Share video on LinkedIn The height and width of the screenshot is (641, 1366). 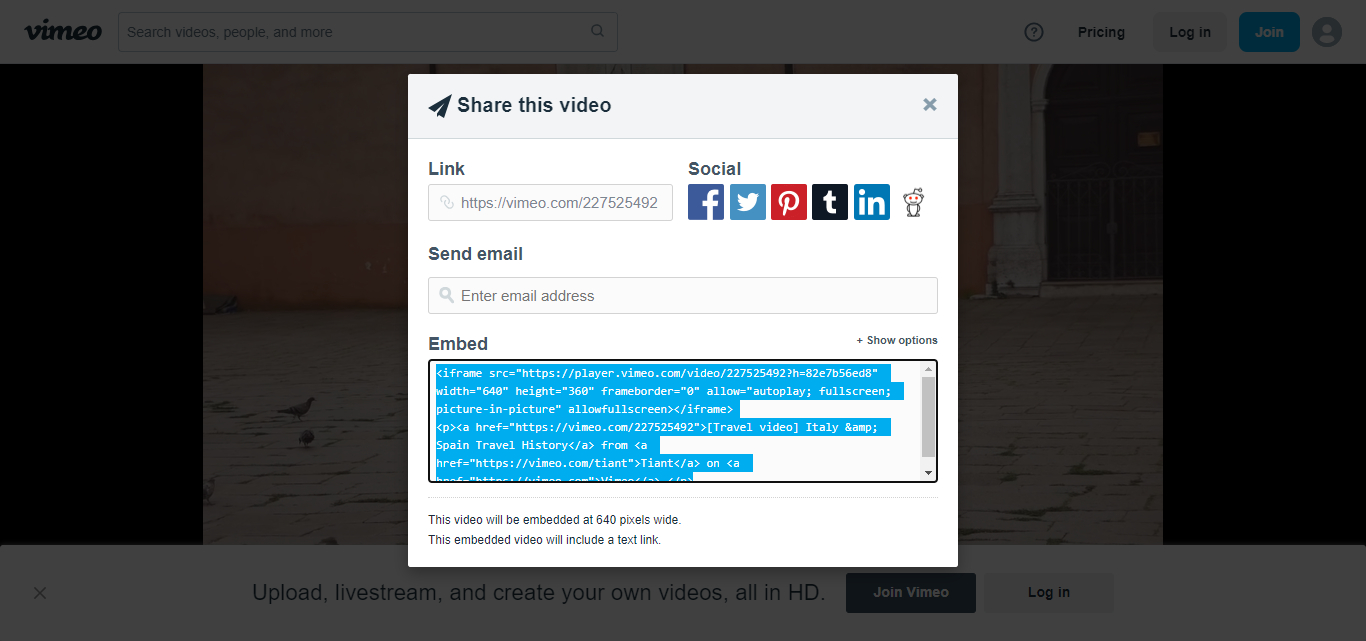[872, 203]
